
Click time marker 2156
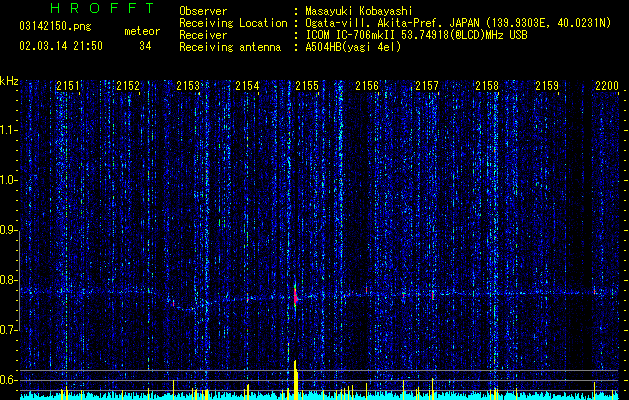point(367,86)
